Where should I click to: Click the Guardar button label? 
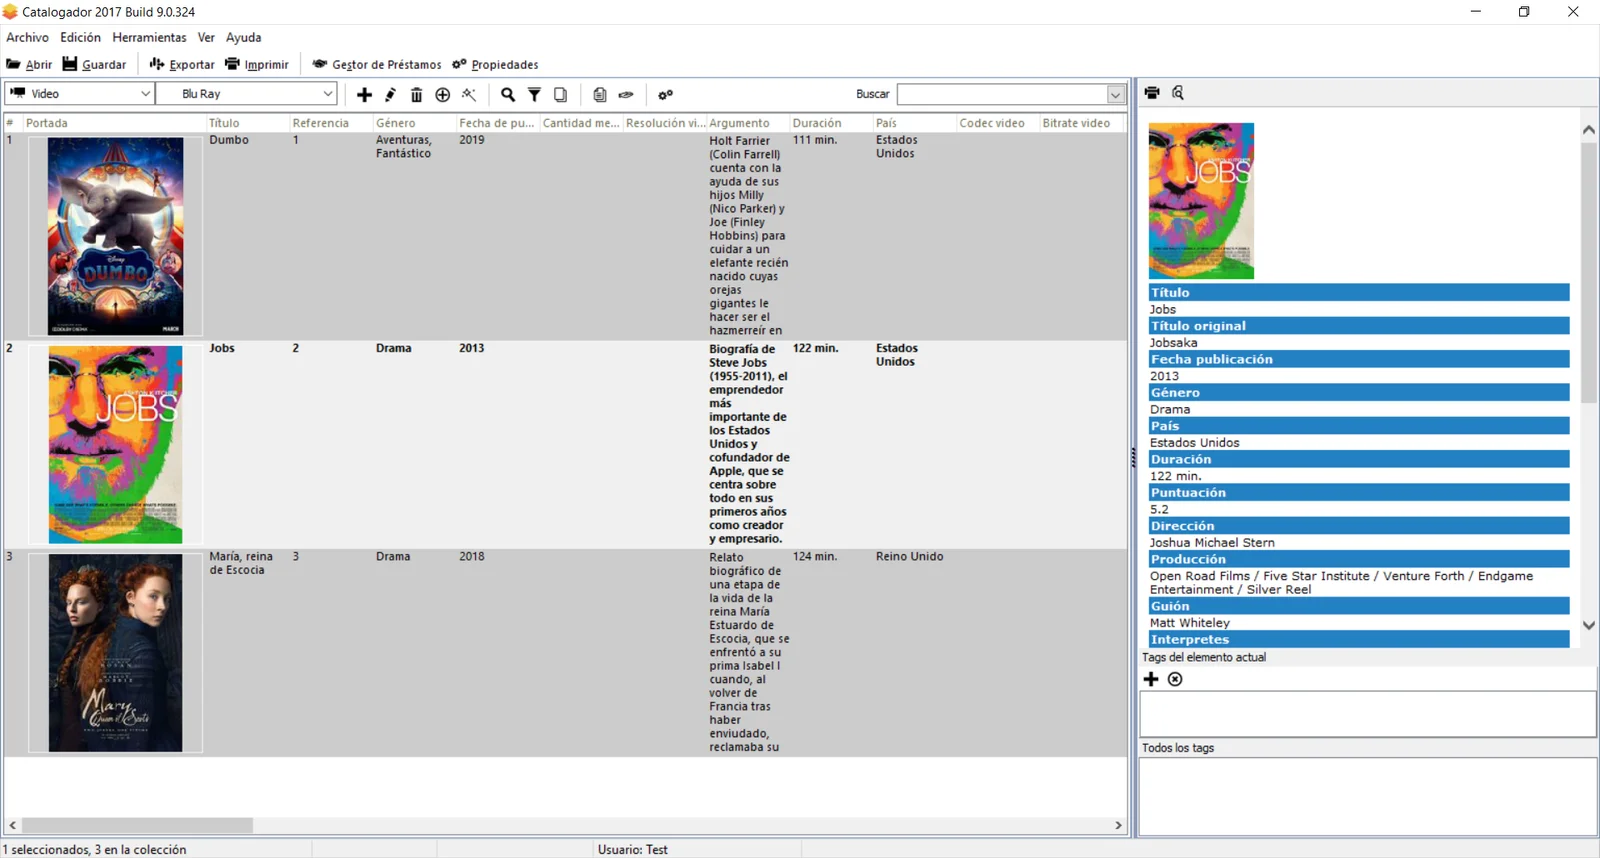coord(104,65)
